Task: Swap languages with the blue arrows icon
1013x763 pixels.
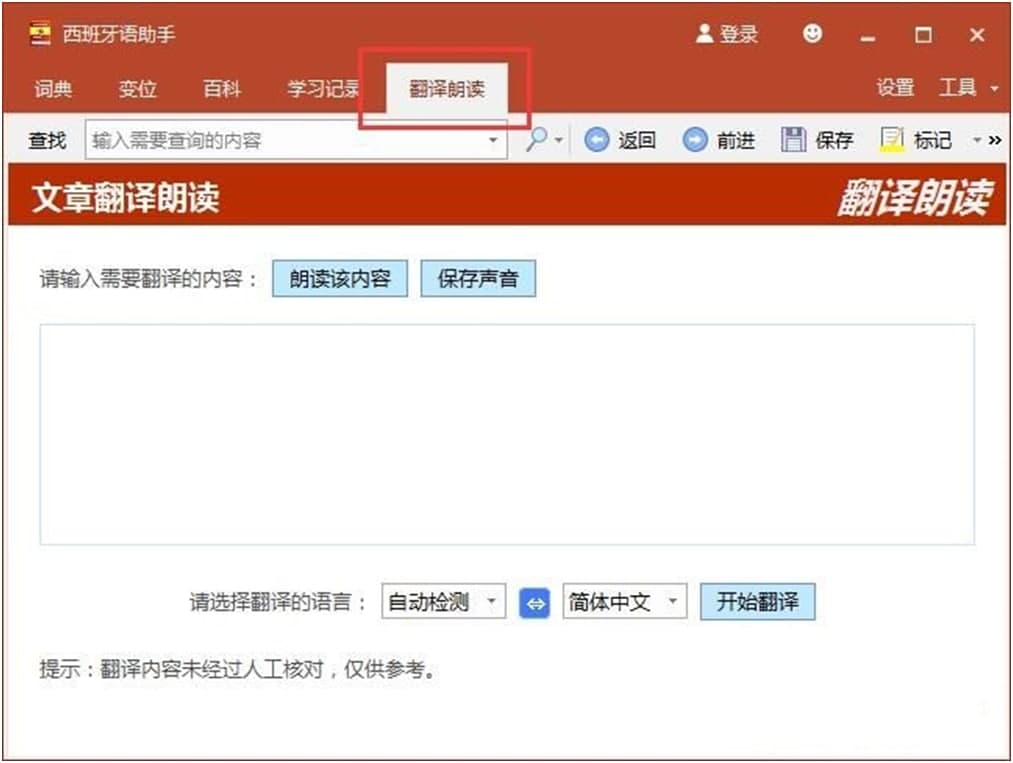Action: (x=535, y=603)
